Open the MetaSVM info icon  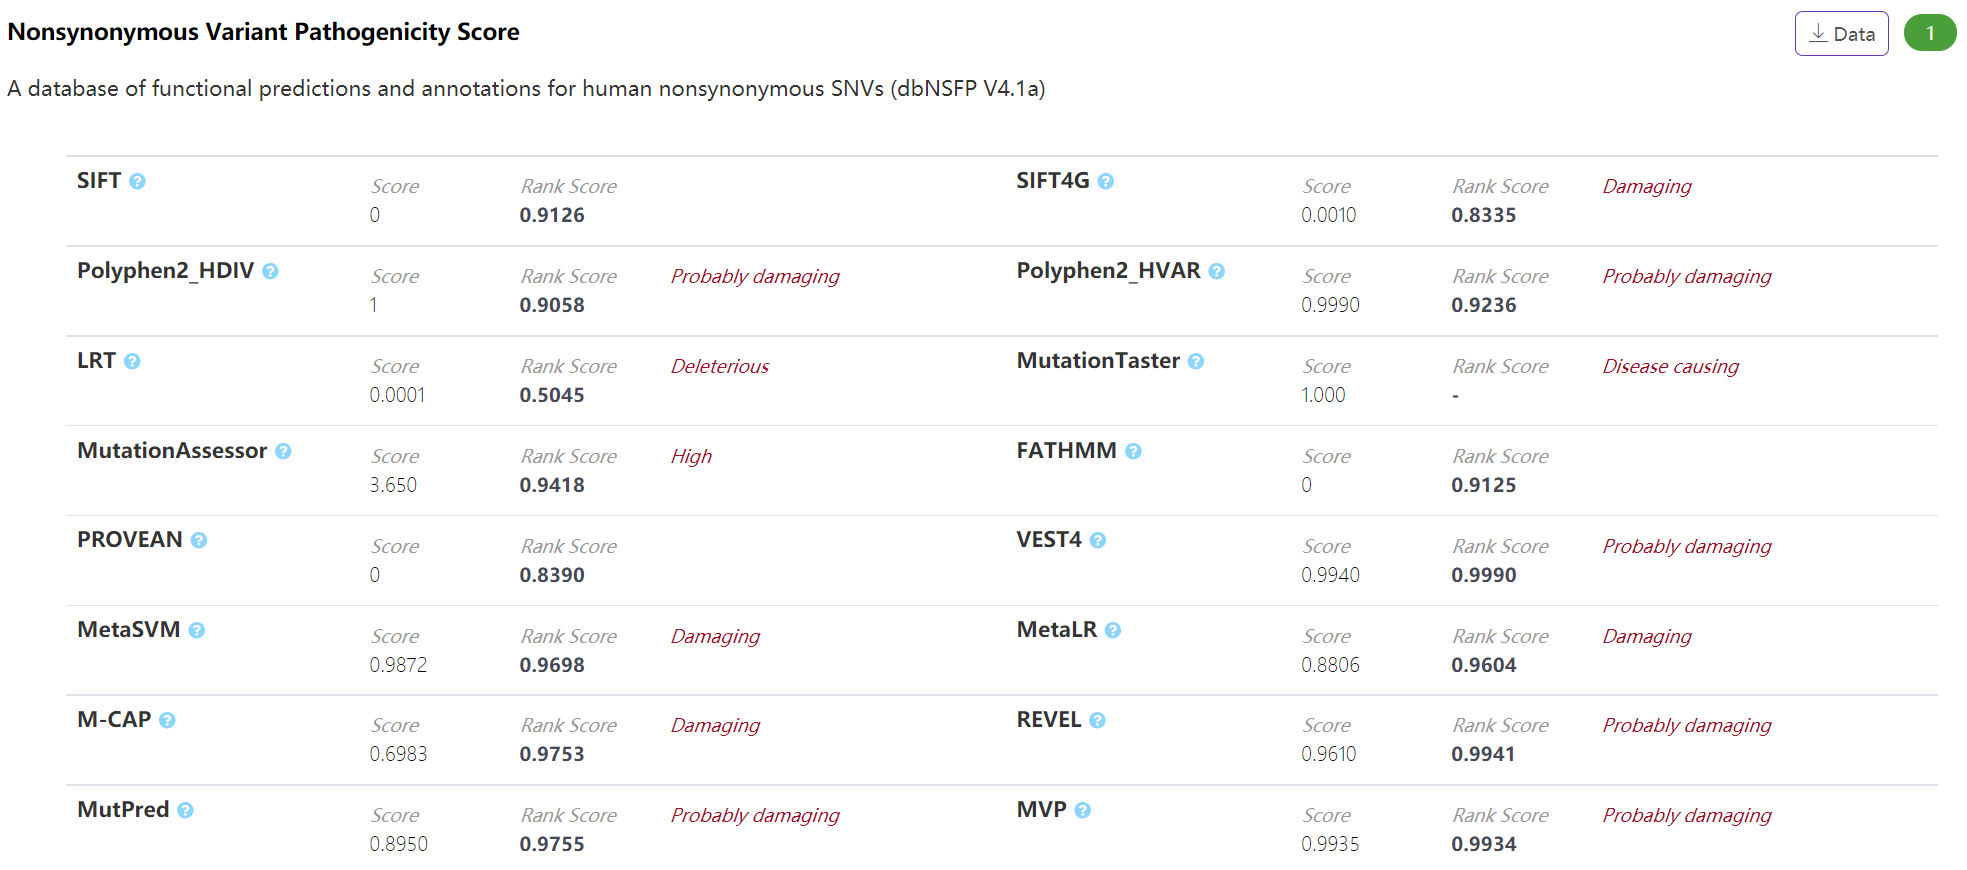click(197, 630)
